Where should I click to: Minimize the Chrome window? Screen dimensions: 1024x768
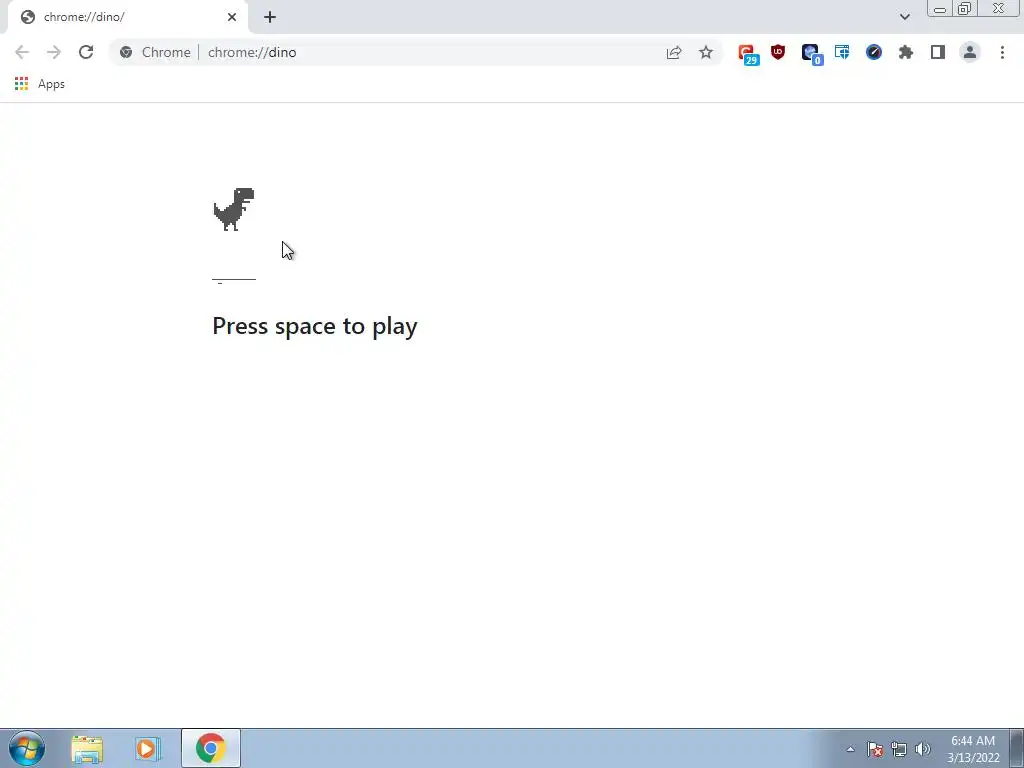940,9
